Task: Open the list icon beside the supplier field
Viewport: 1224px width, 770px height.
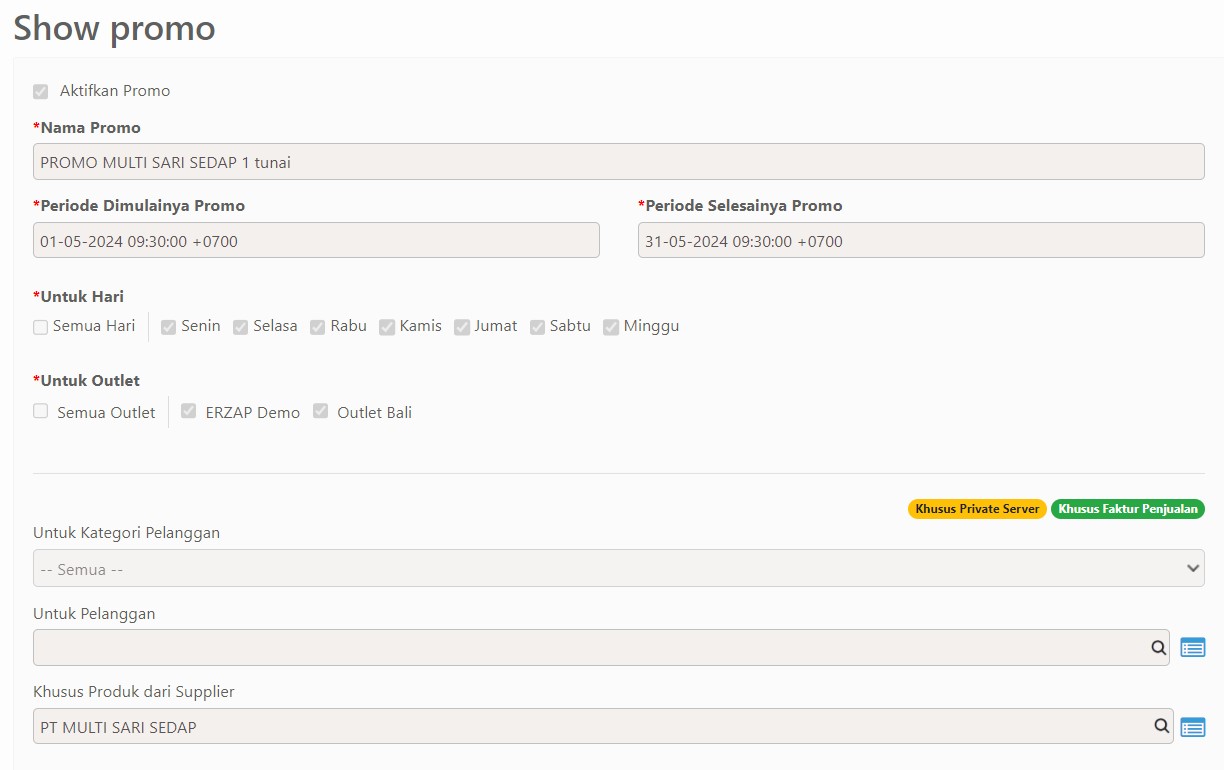Action: 1192,727
